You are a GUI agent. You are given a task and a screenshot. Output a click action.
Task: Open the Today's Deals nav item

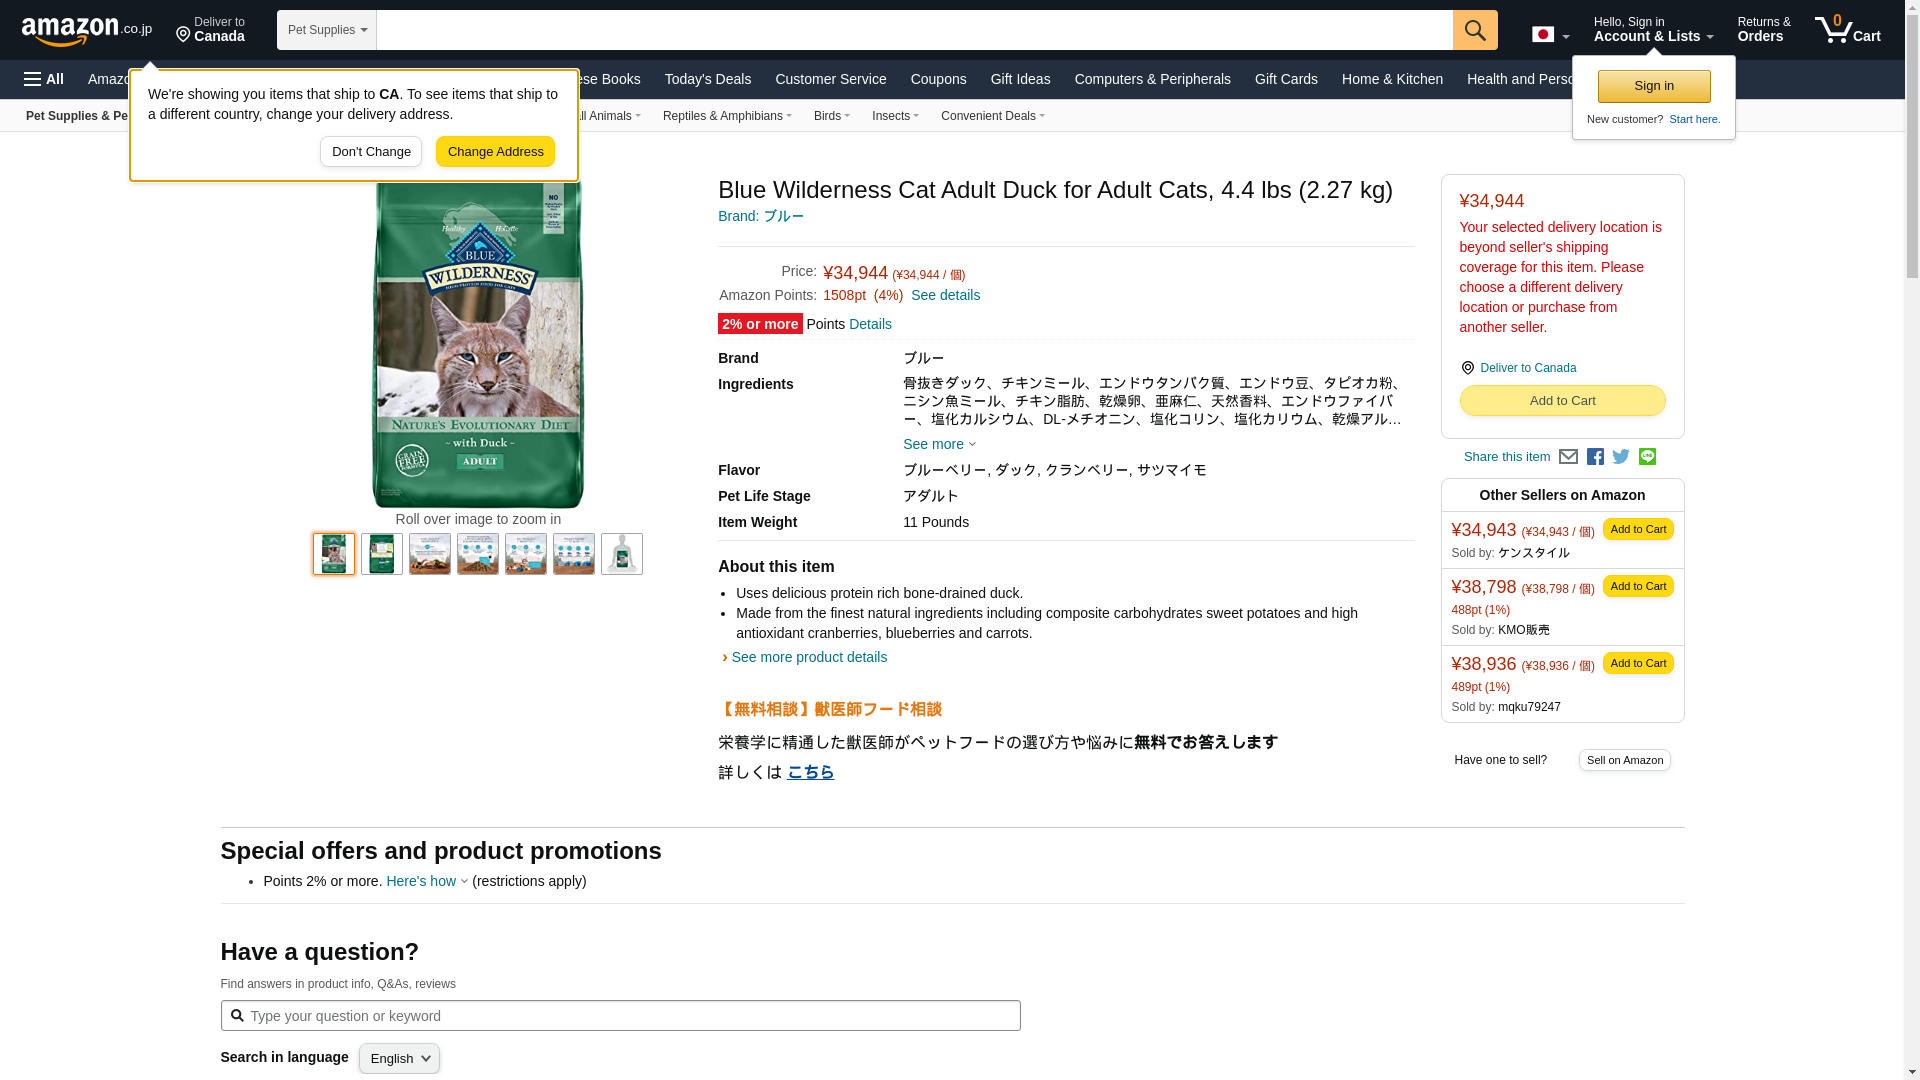coord(707,79)
